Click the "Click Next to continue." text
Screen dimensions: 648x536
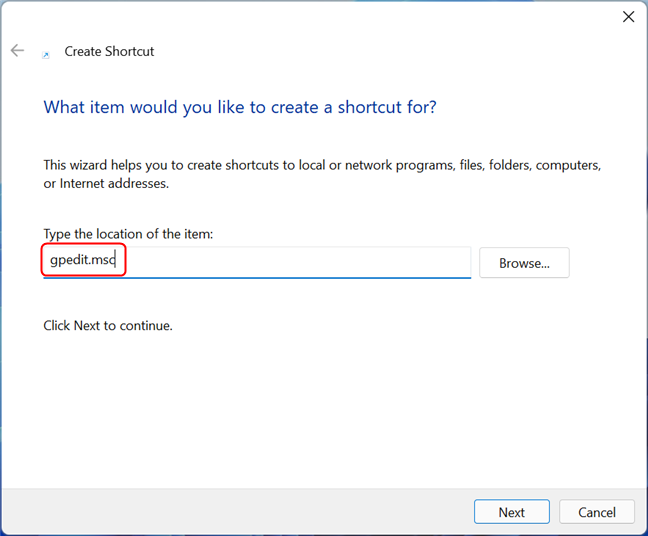[108, 326]
